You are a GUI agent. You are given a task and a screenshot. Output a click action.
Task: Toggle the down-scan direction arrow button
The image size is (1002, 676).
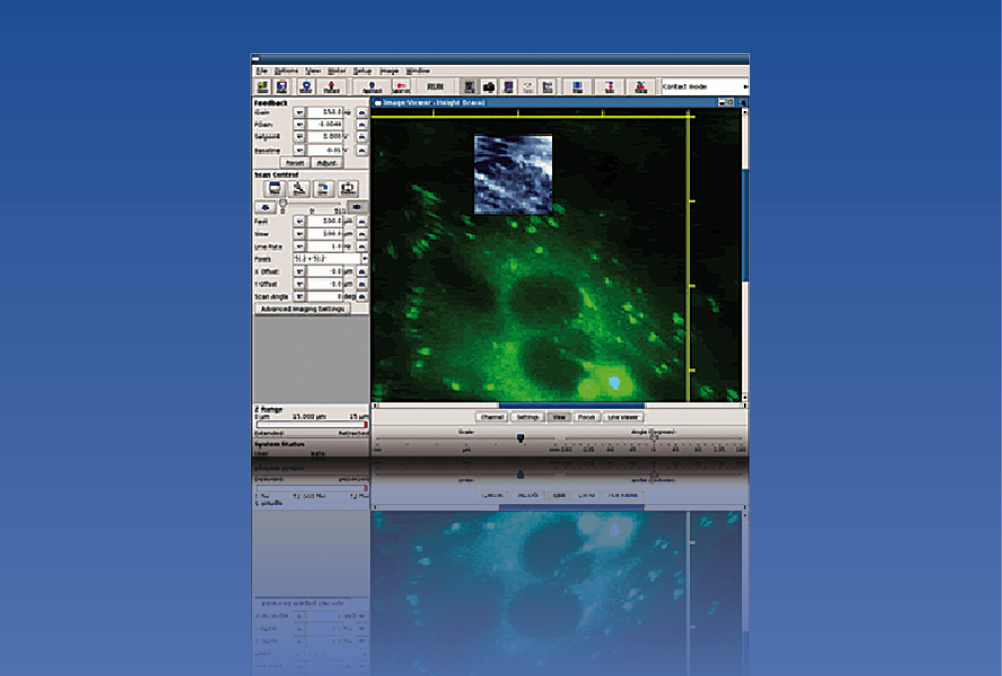[x=266, y=208]
